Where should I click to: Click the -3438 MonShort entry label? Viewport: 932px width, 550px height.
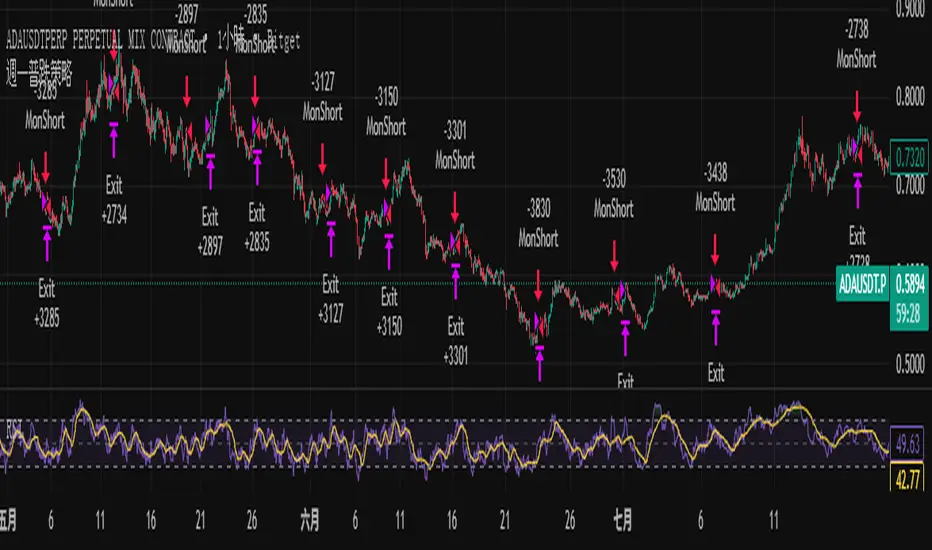715,188
